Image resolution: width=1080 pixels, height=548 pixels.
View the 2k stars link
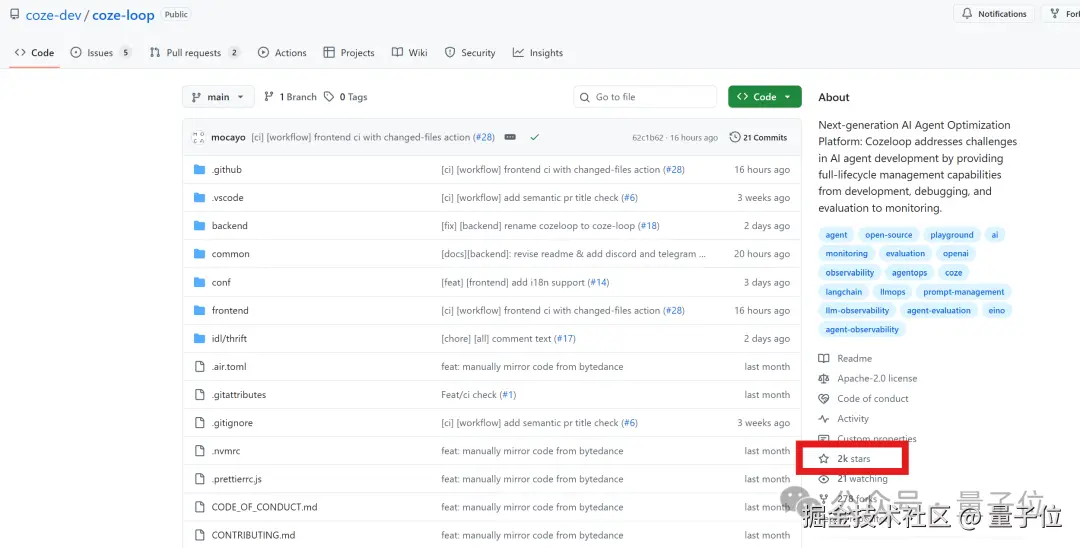click(845, 459)
